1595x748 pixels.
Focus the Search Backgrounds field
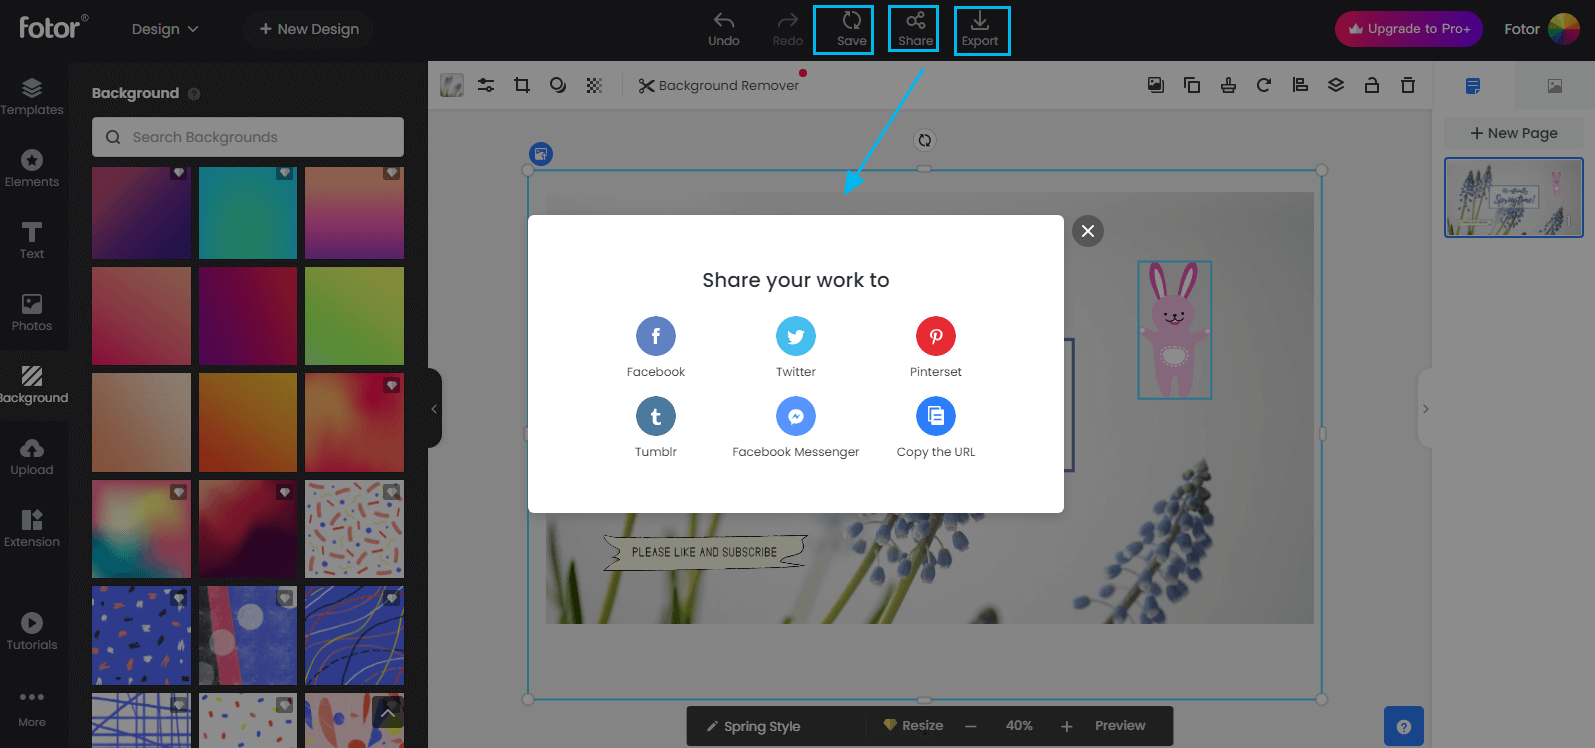pyautogui.click(x=248, y=137)
